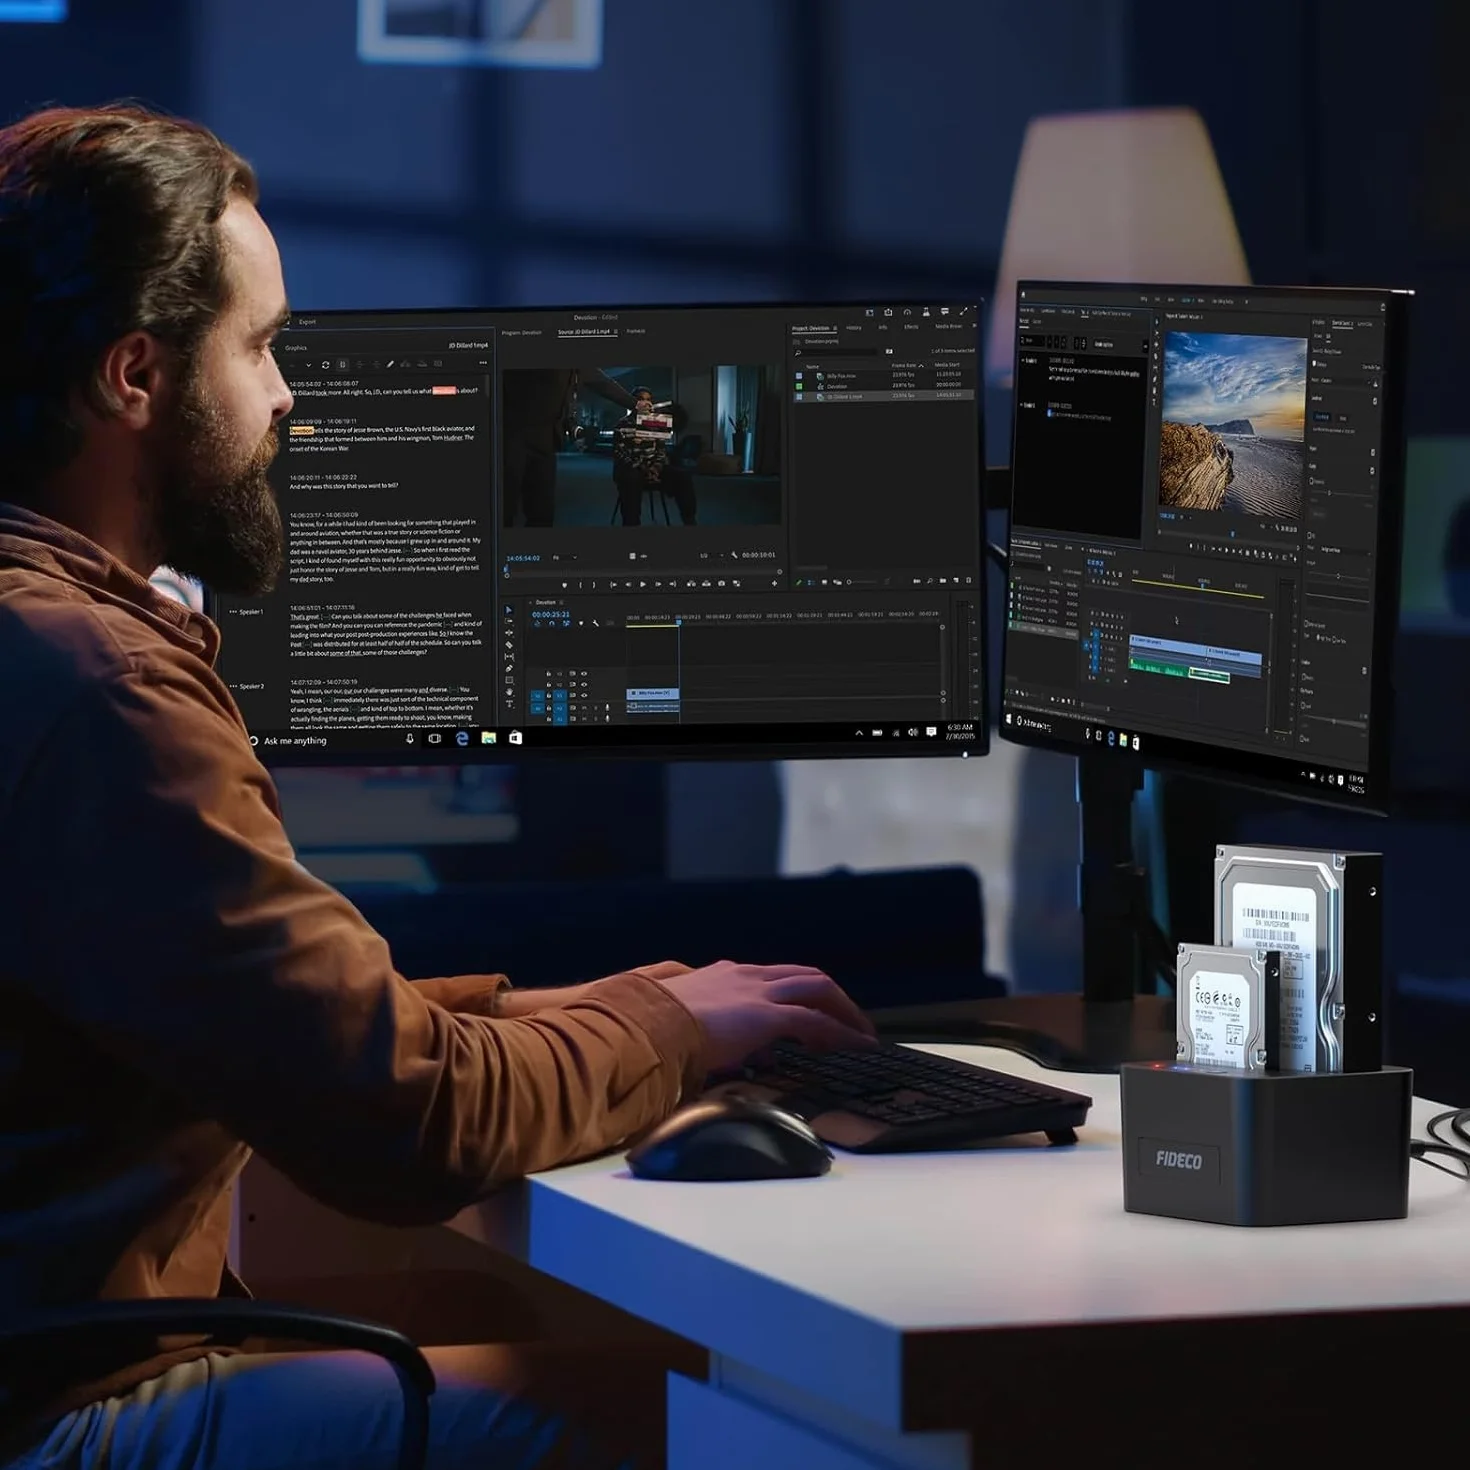
Task: Play the clip in the left monitor preview
Action: click(642, 584)
